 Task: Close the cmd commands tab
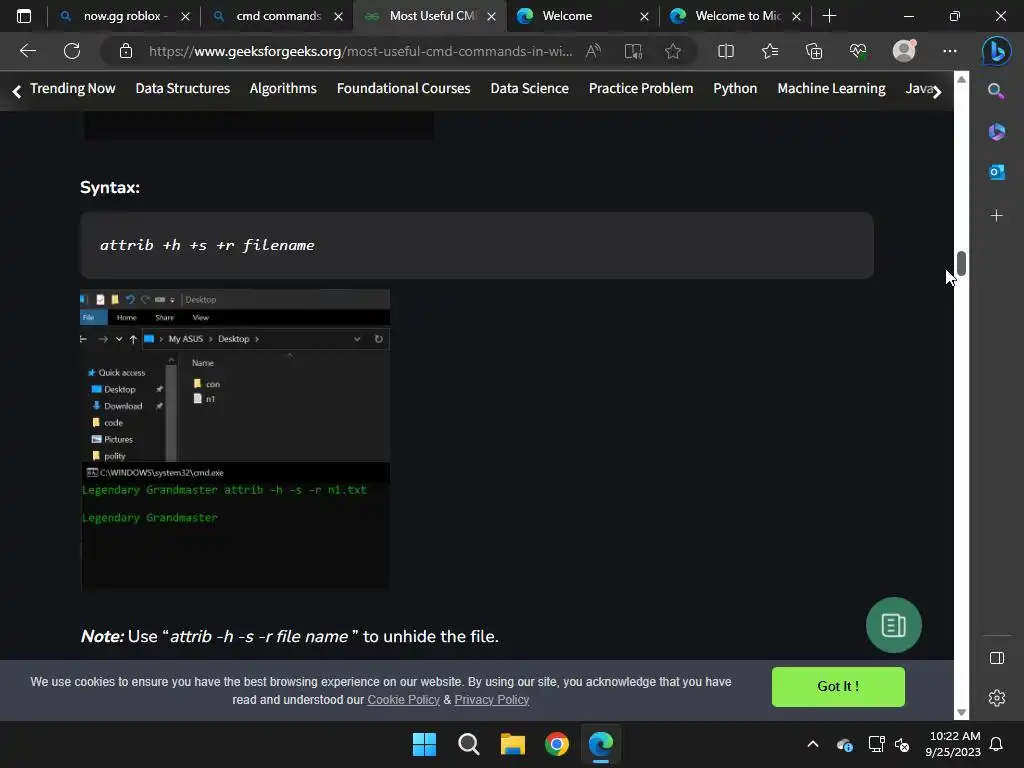pos(338,16)
